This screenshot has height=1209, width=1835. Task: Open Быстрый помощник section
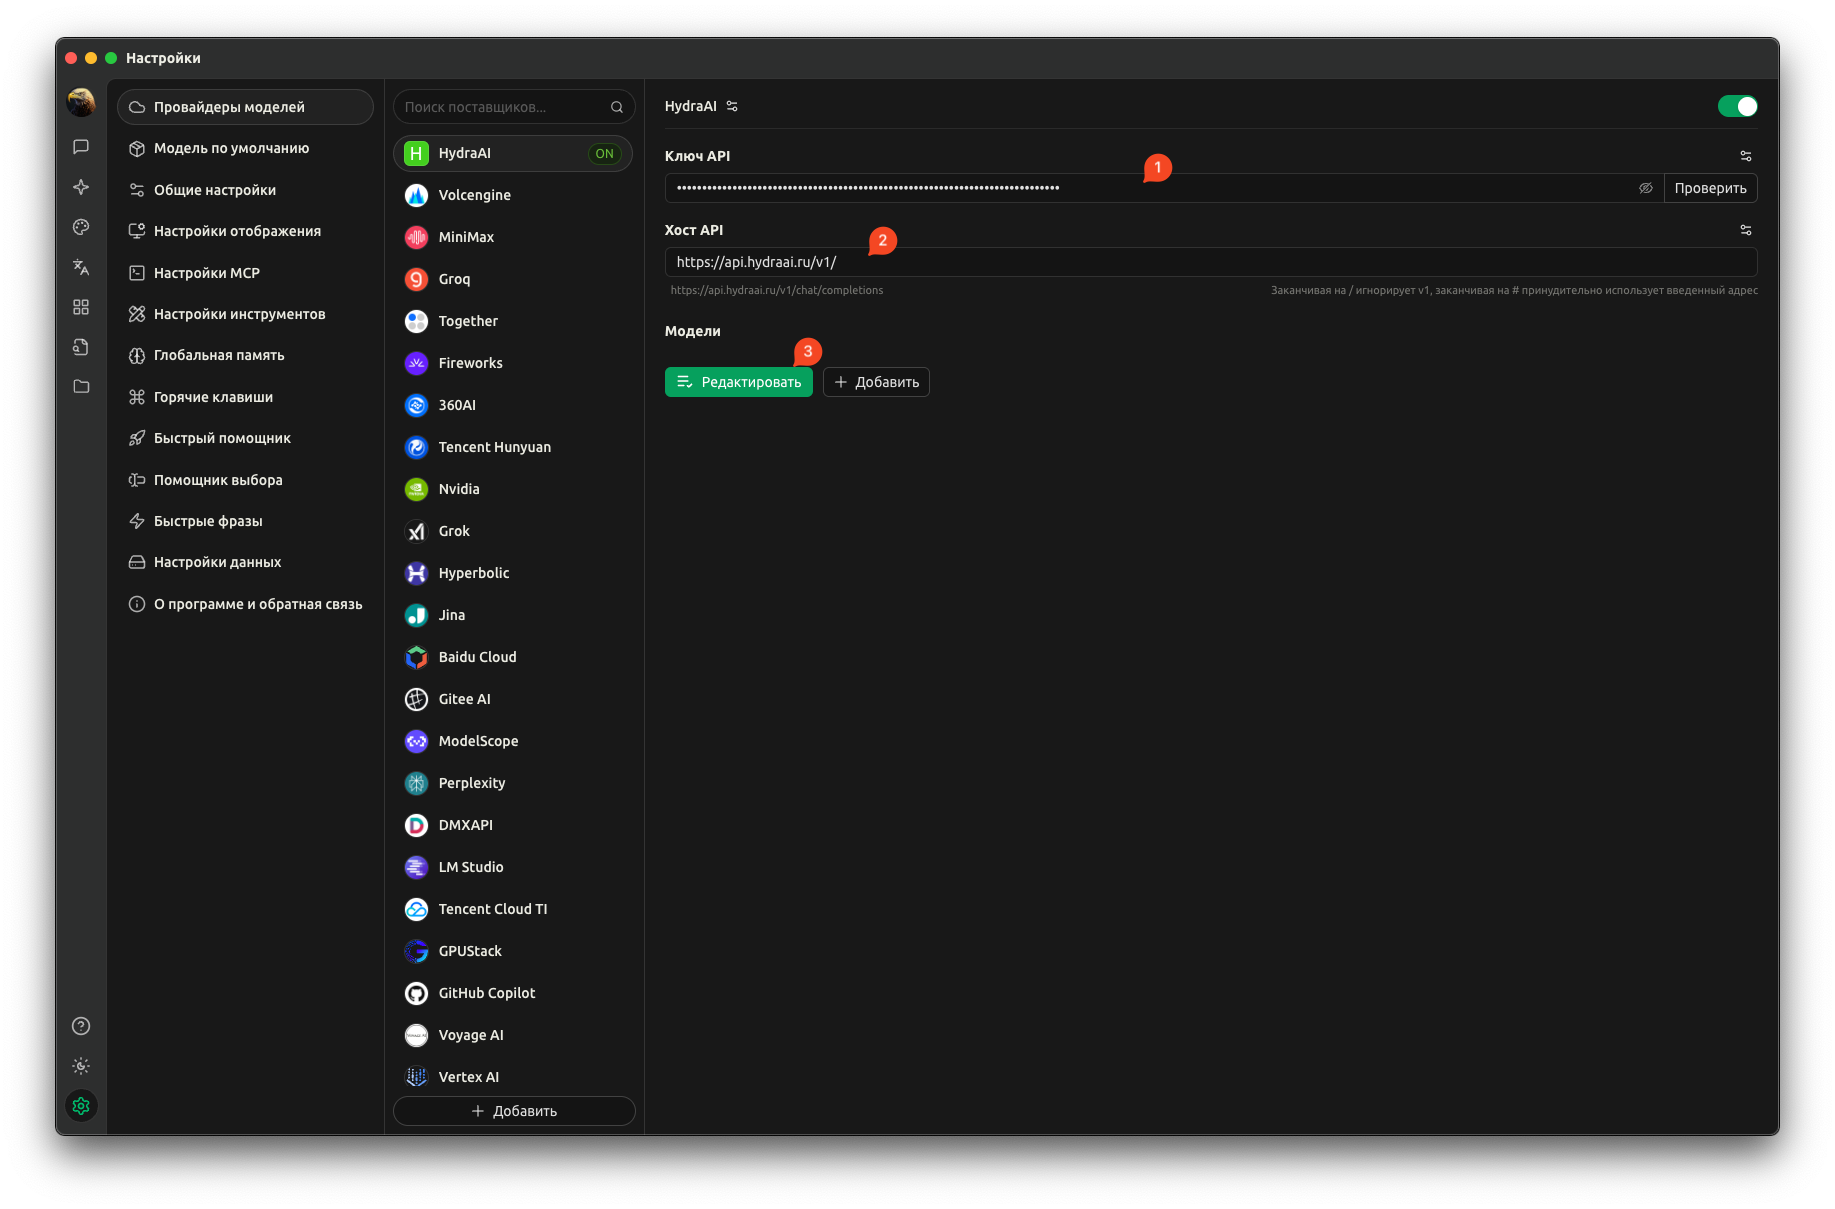point(245,438)
